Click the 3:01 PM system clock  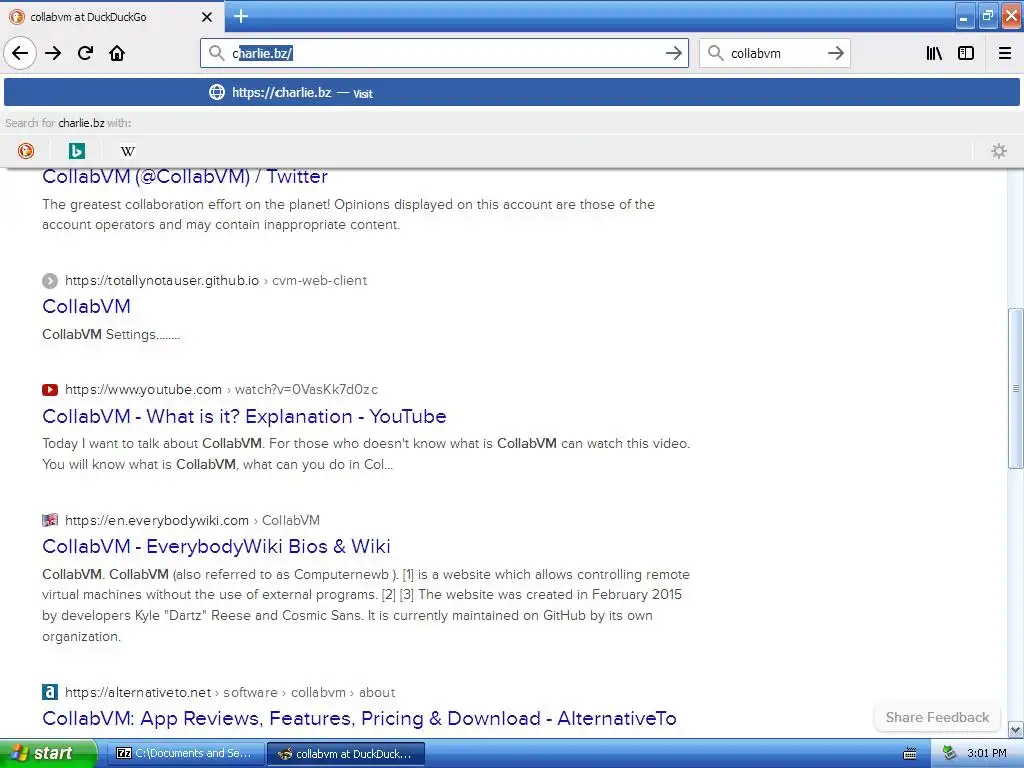point(987,753)
